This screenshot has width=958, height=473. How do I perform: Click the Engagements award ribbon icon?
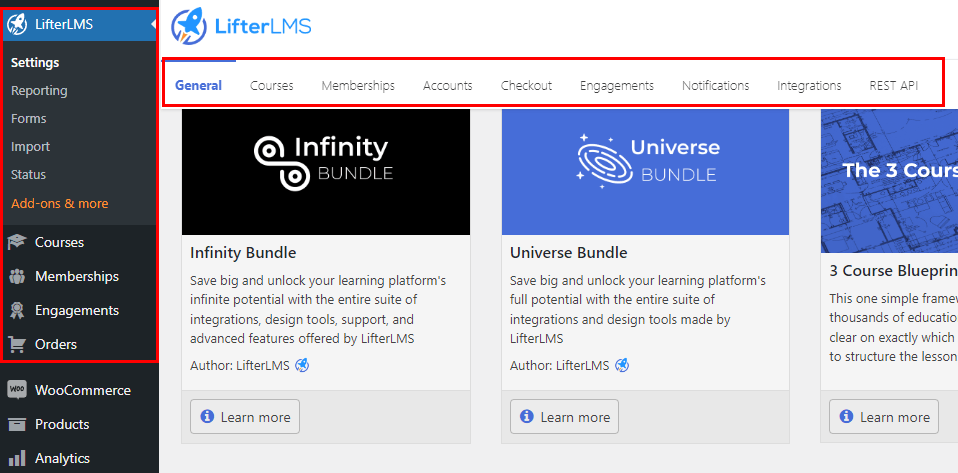click(x=17, y=311)
